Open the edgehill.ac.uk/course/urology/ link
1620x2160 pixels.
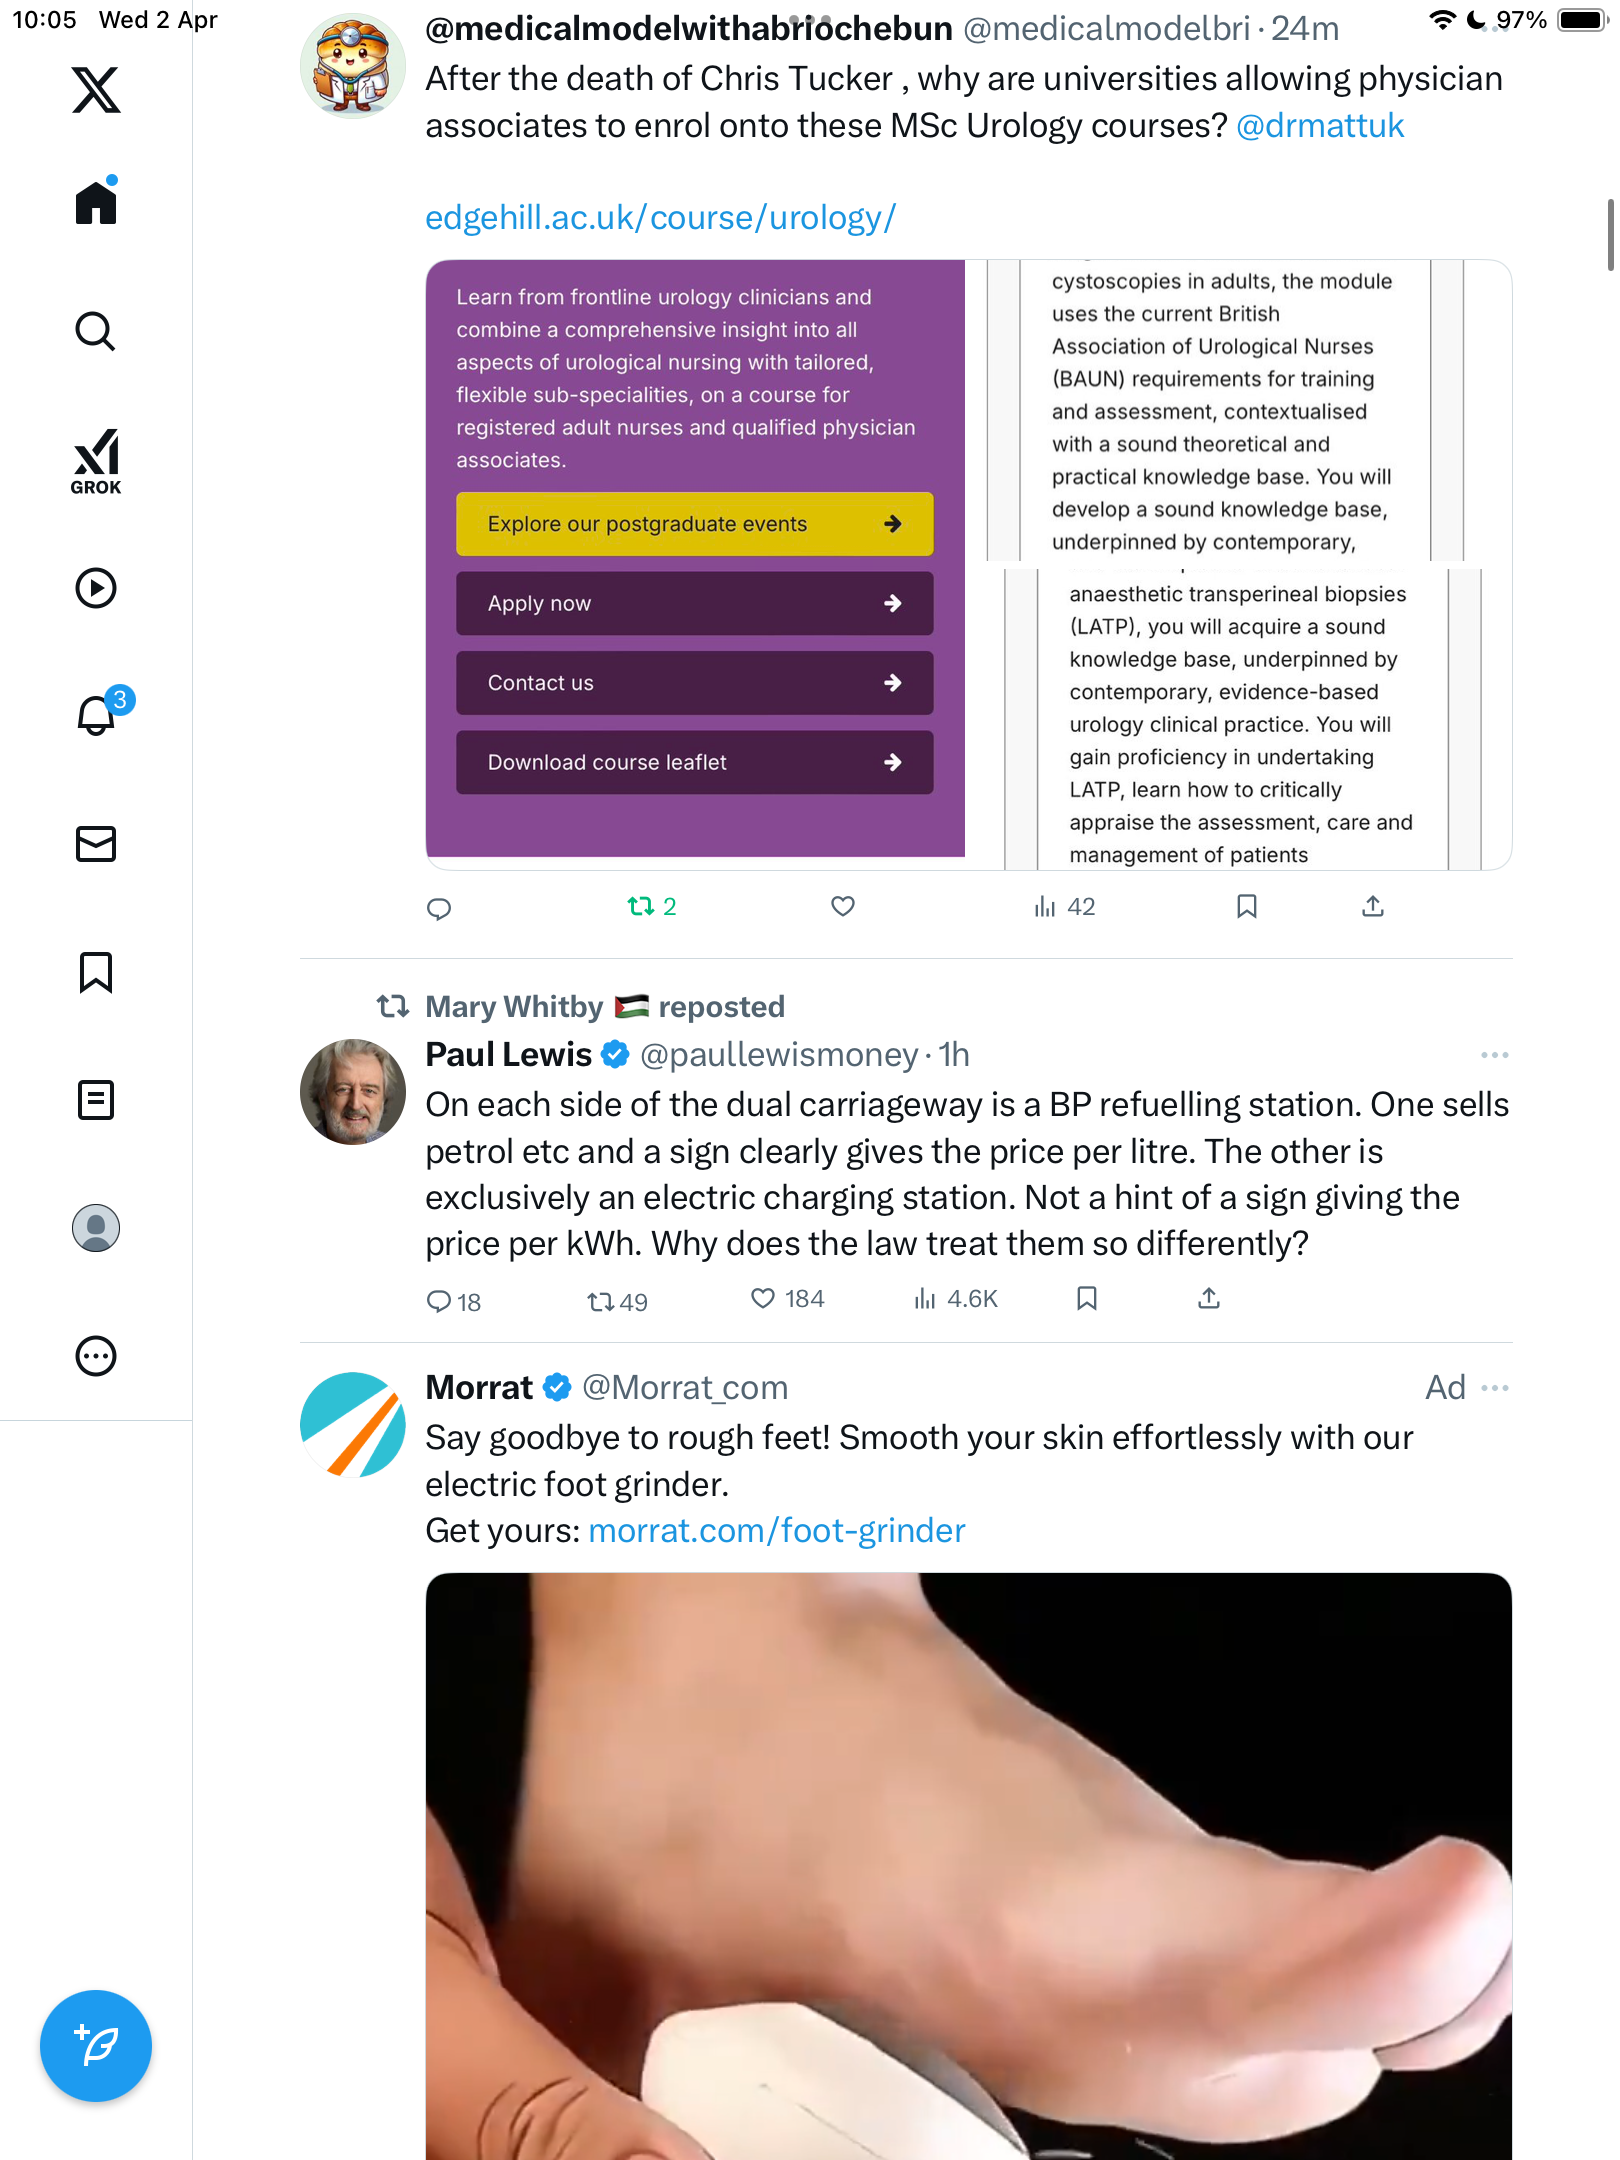click(660, 218)
